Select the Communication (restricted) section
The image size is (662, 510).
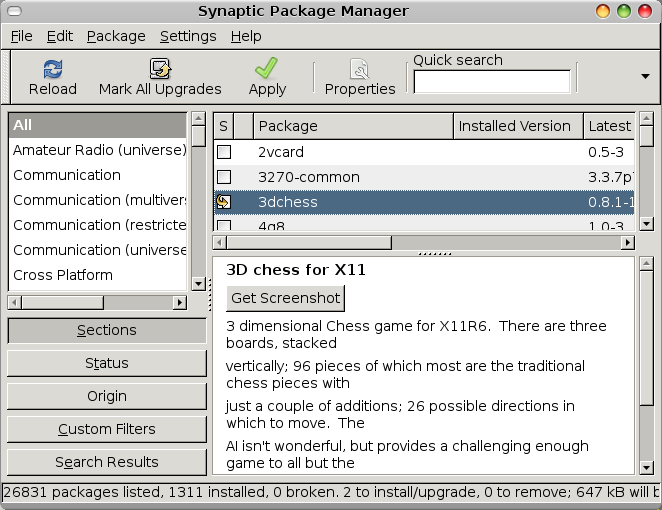pyautogui.click(x=98, y=225)
